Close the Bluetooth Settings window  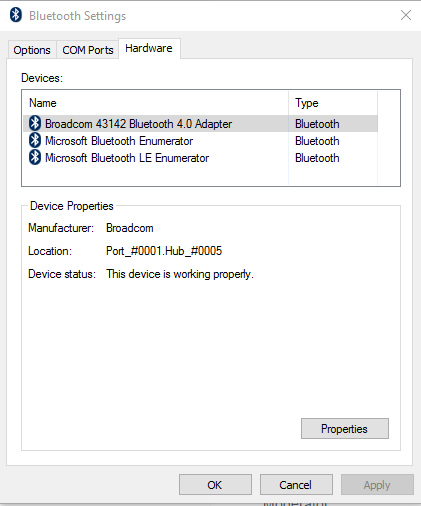coord(406,15)
